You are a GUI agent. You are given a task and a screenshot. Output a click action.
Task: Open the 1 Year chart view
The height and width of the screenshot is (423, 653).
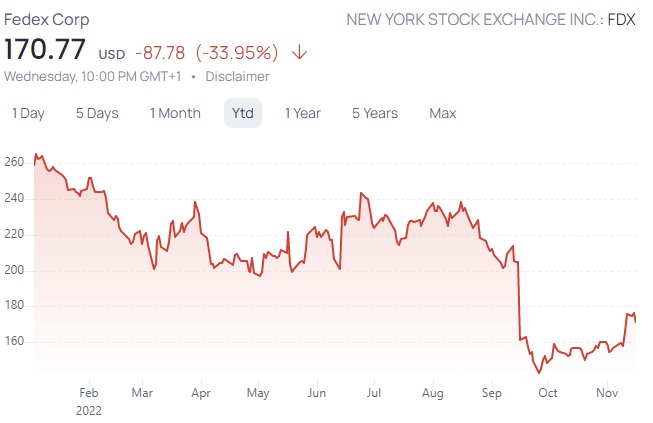pos(302,113)
